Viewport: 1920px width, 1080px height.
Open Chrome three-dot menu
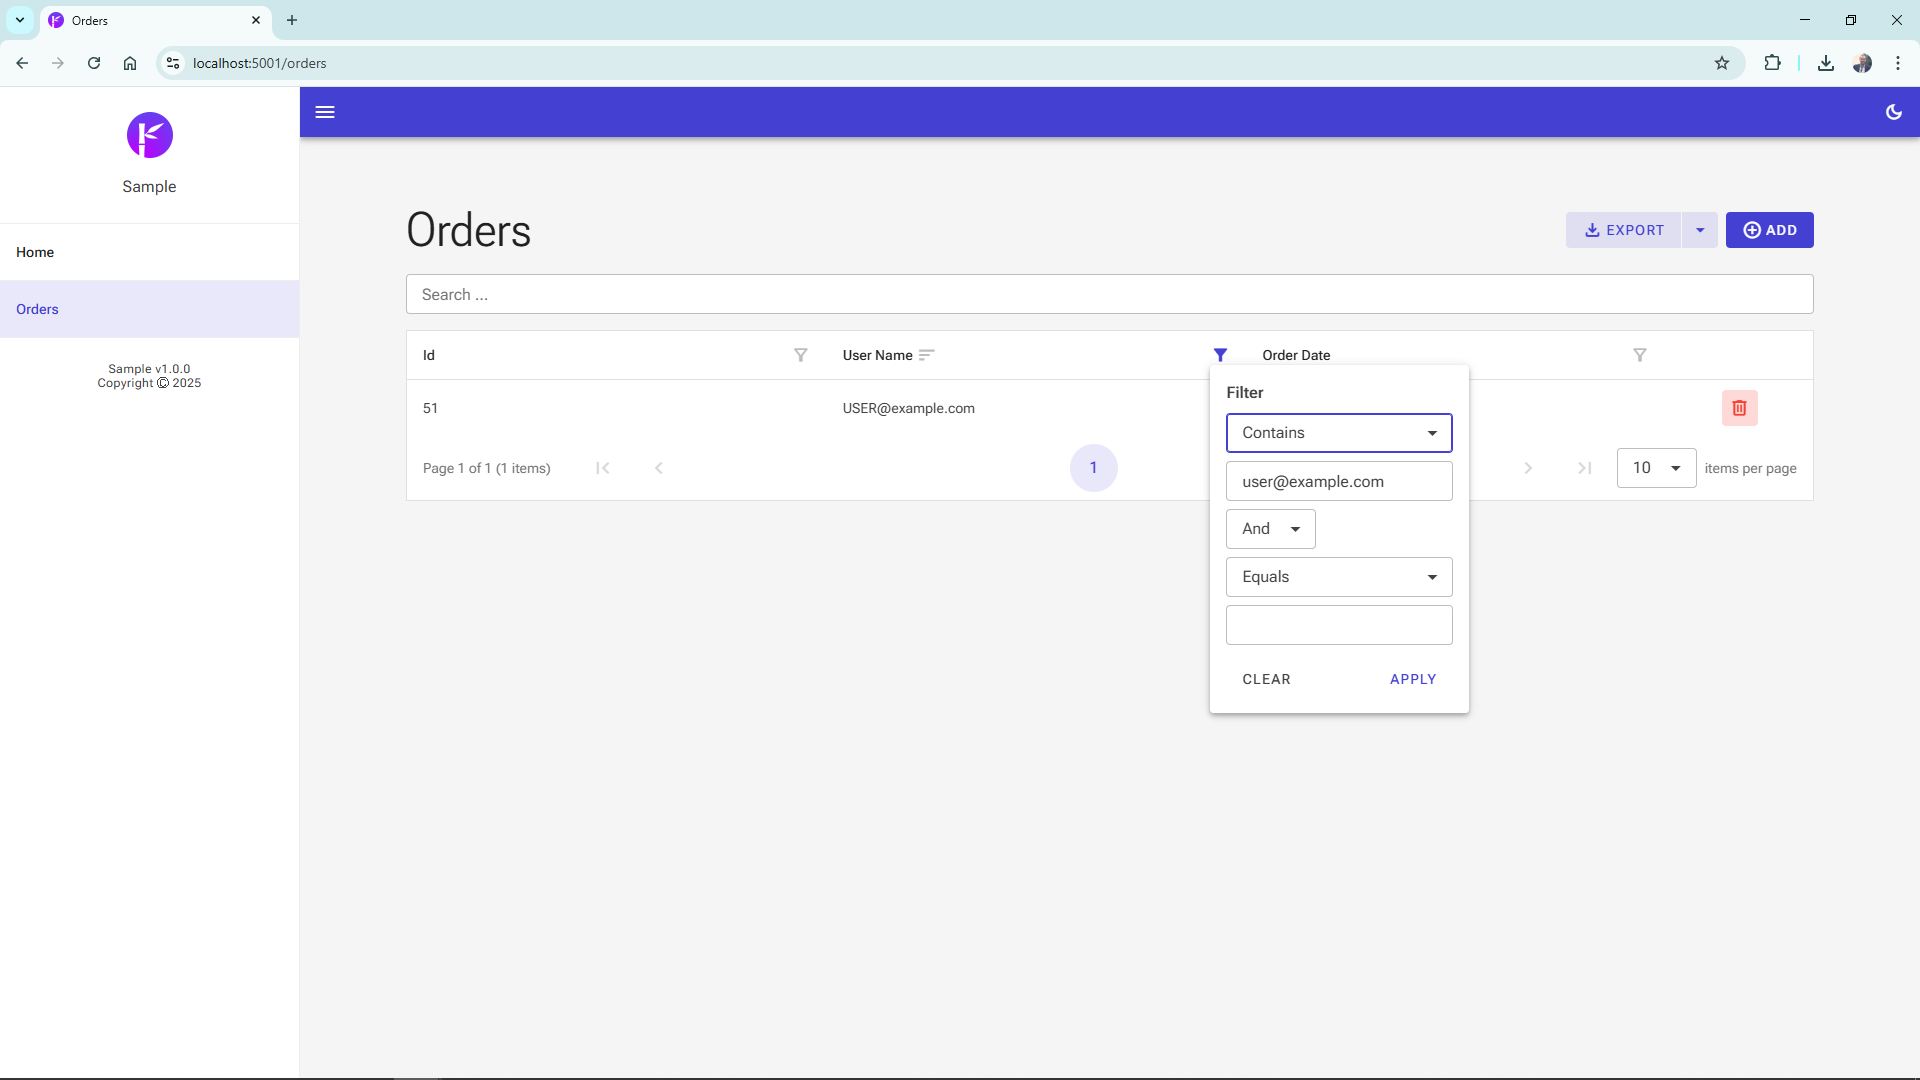pyautogui.click(x=1898, y=63)
